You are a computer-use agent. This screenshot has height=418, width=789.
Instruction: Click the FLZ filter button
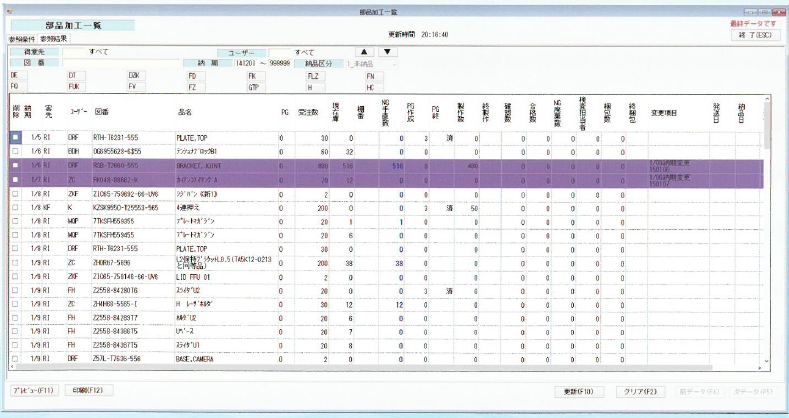[316, 76]
